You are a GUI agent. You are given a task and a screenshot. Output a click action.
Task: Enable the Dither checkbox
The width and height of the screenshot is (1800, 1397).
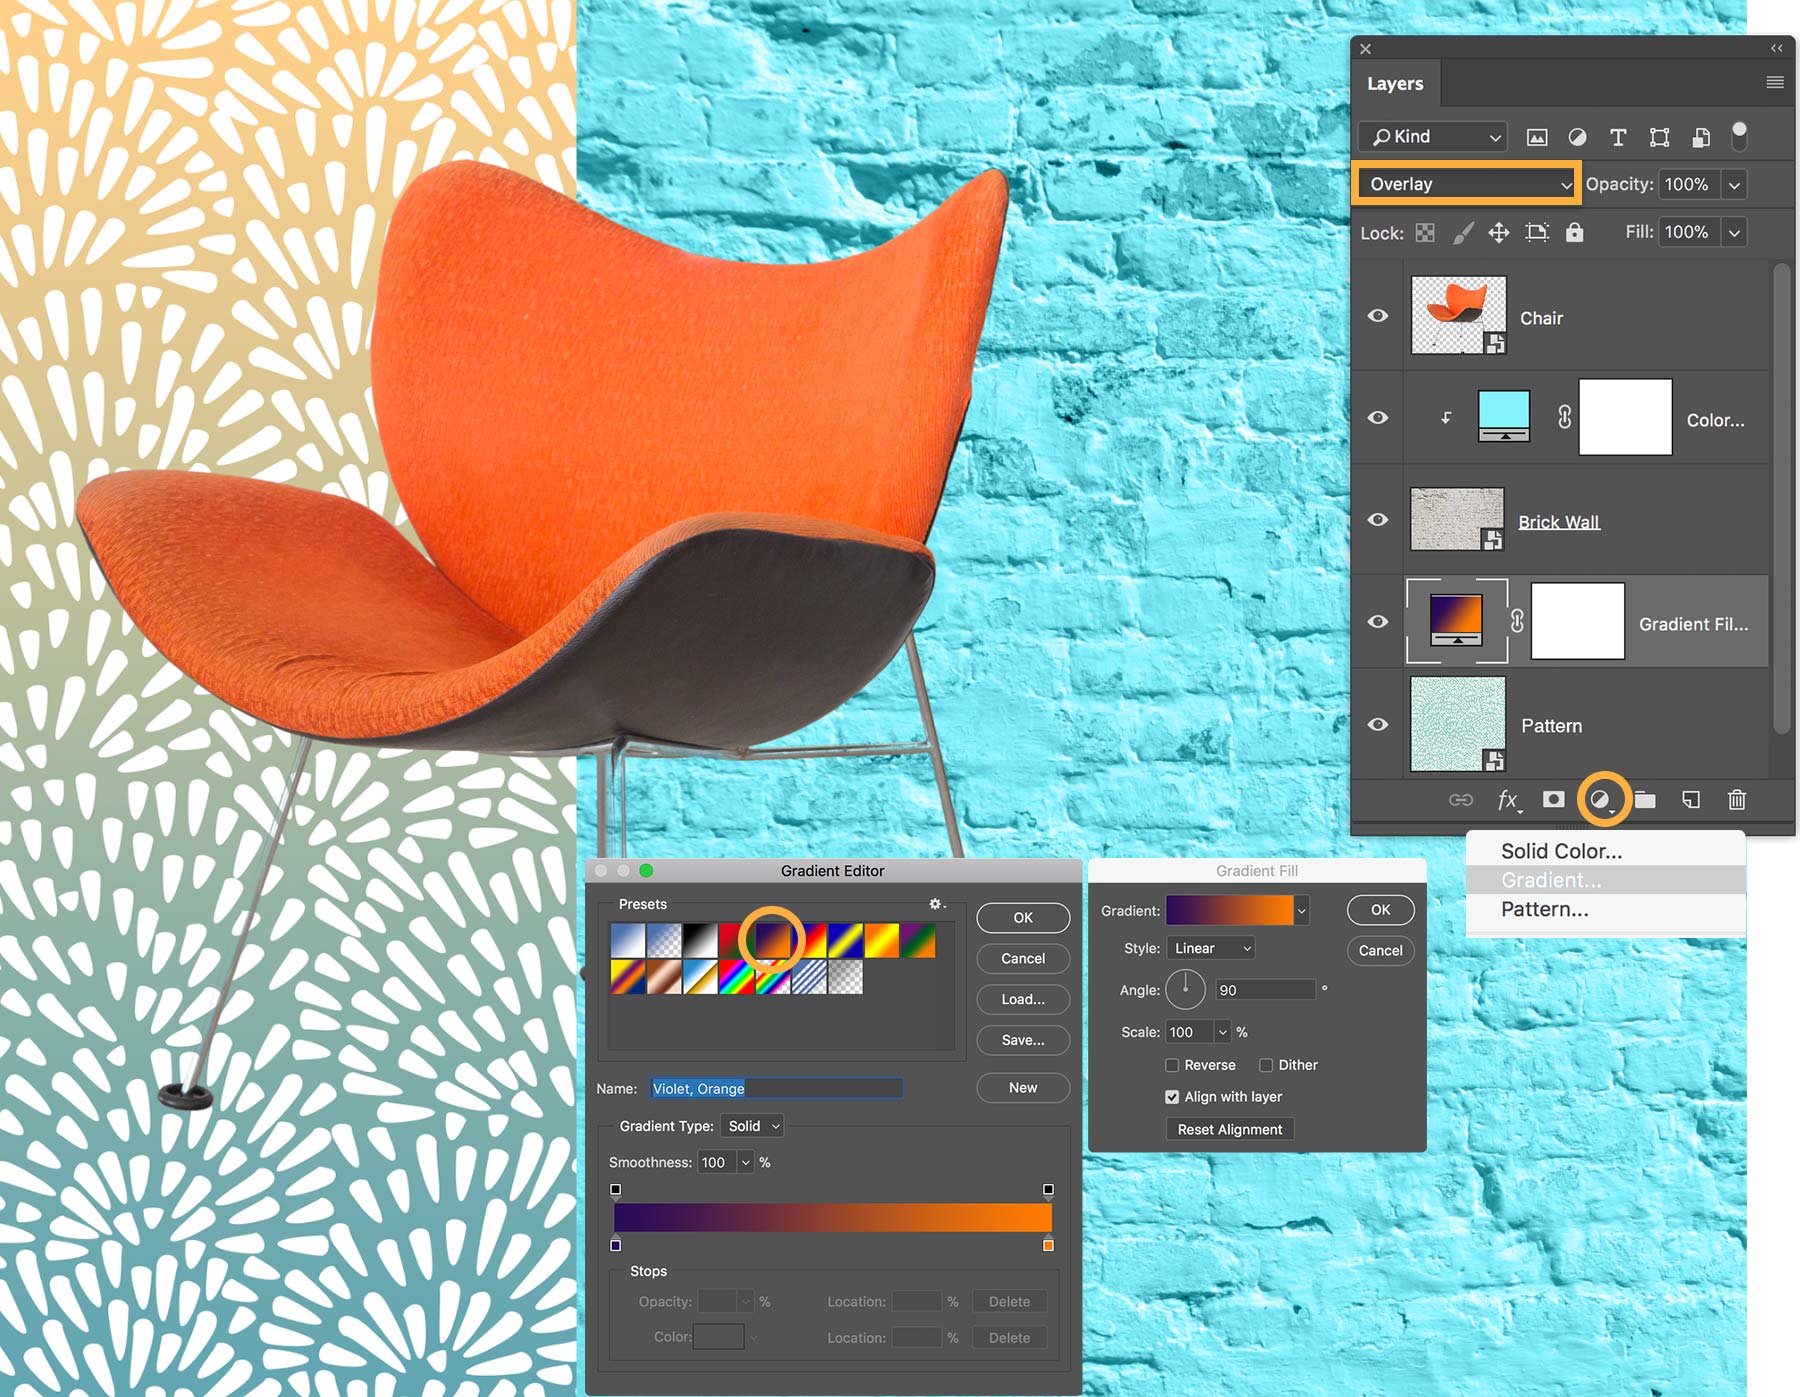(1266, 1065)
